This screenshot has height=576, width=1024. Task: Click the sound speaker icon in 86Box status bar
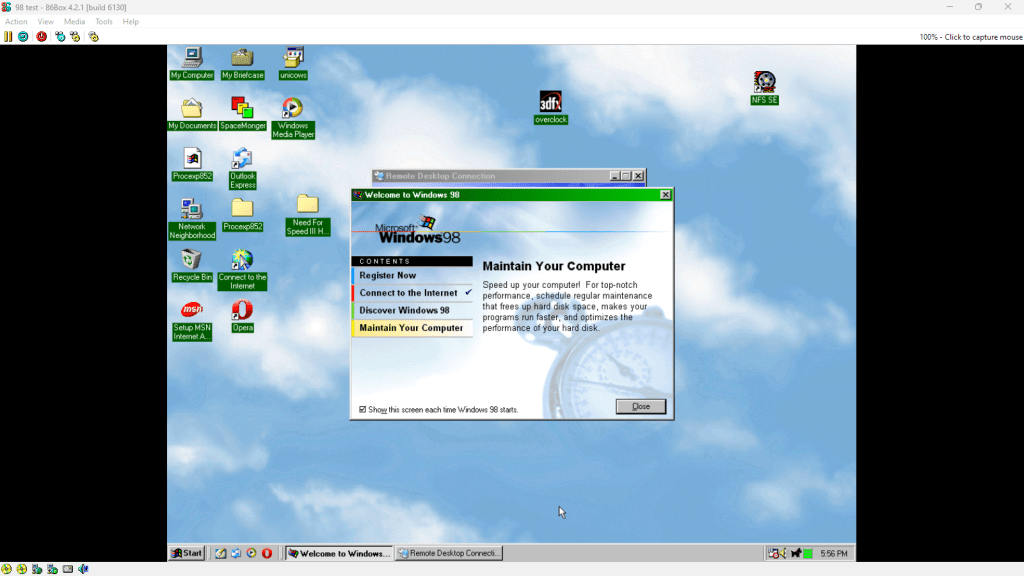pos(83,569)
